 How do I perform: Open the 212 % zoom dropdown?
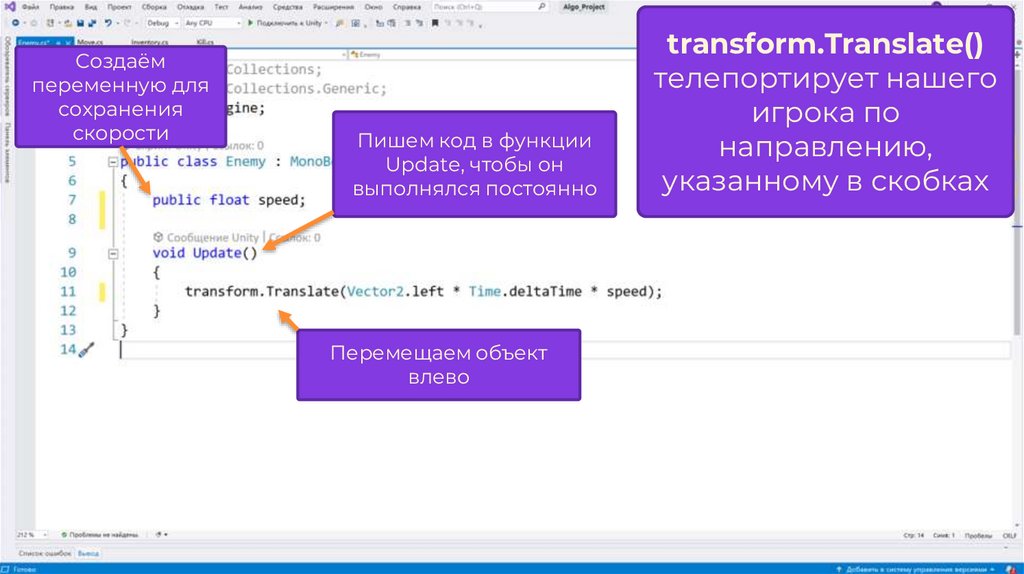(x=31, y=535)
